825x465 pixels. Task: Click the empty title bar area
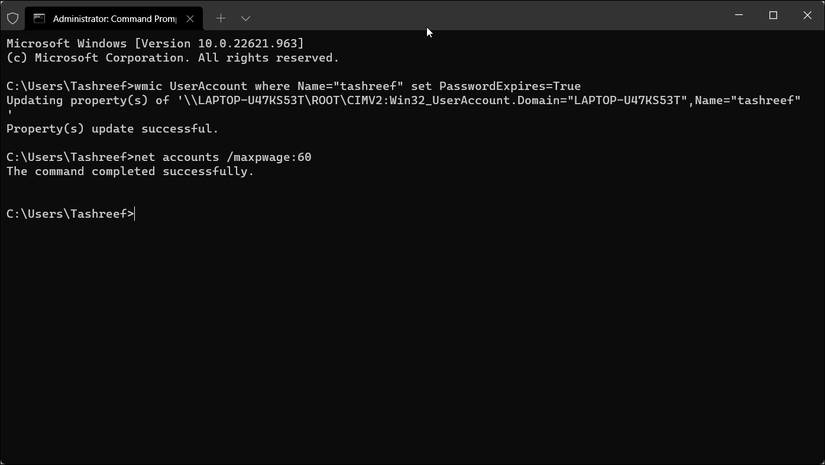[x=500, y=17]
